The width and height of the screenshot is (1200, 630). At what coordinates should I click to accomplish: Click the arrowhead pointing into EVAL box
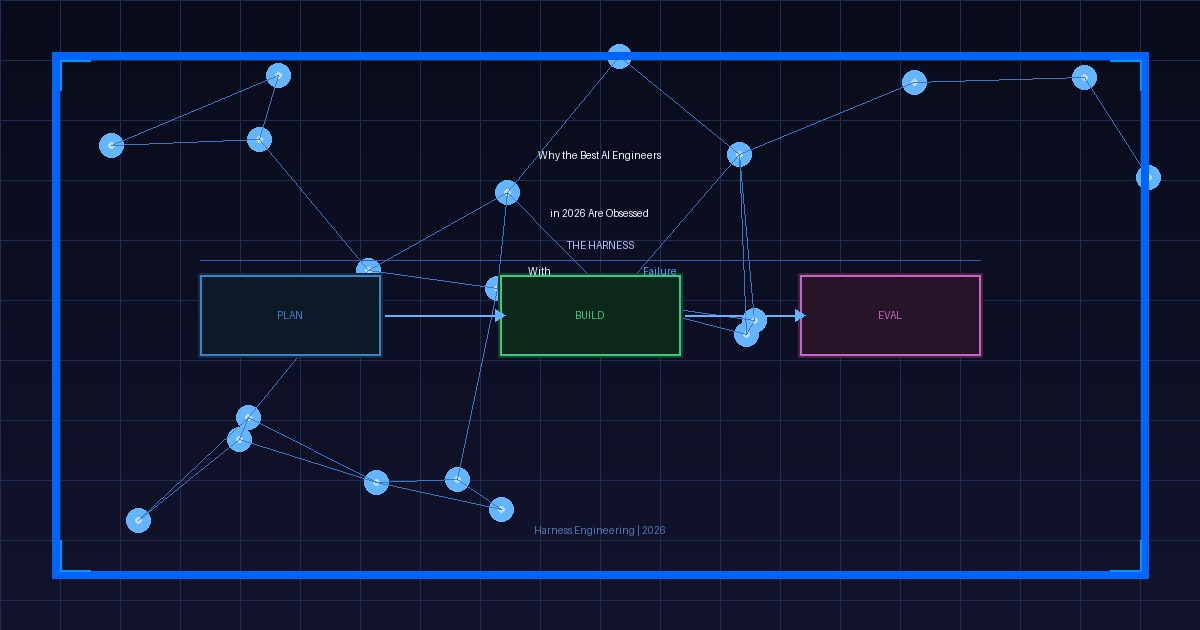pyautogui.click(x=799, y=316)
